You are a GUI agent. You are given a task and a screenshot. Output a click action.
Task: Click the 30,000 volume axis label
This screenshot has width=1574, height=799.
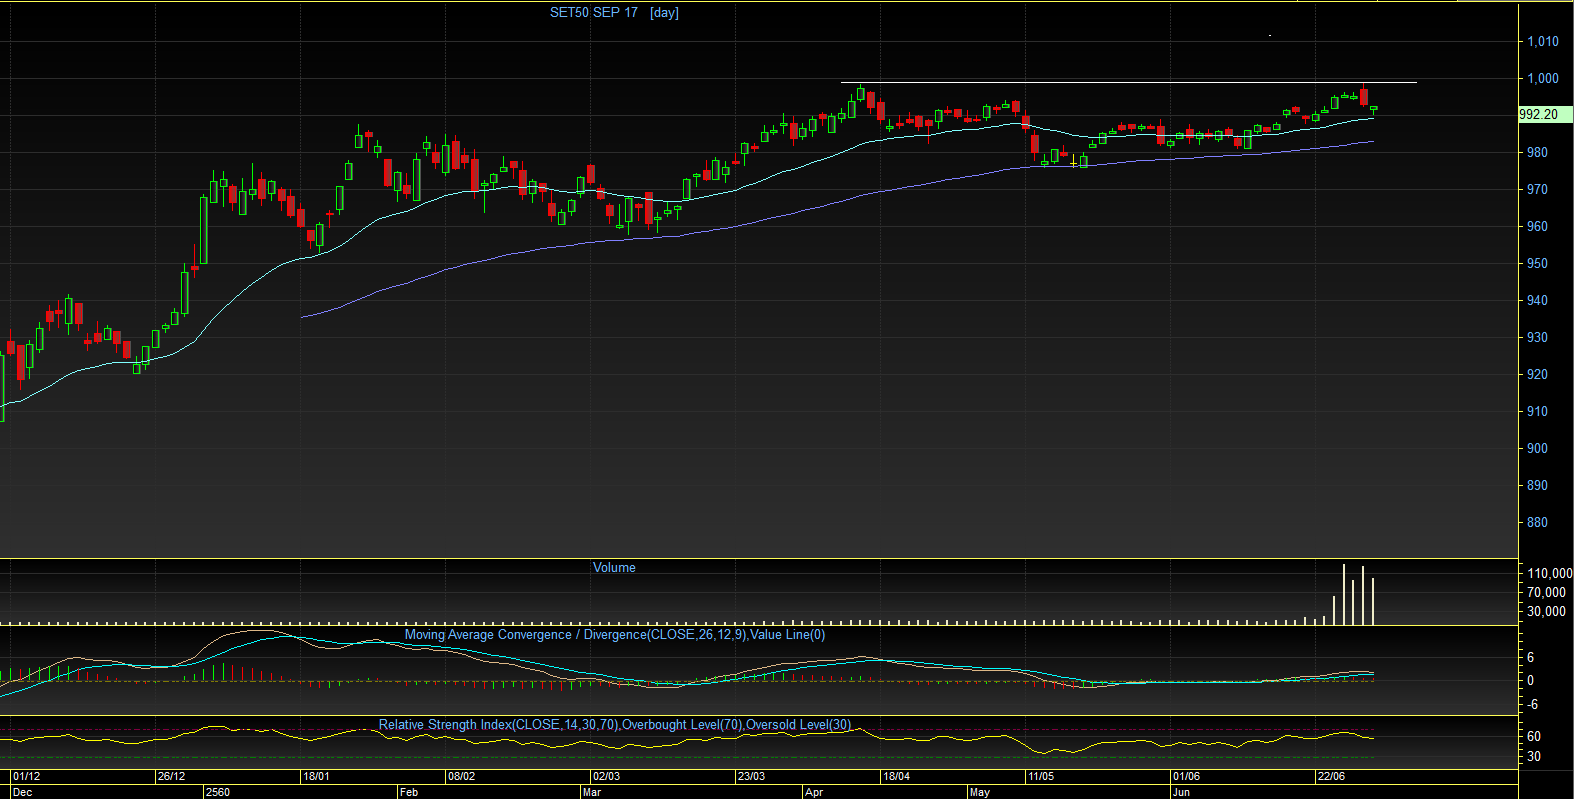pos(1546,611)
